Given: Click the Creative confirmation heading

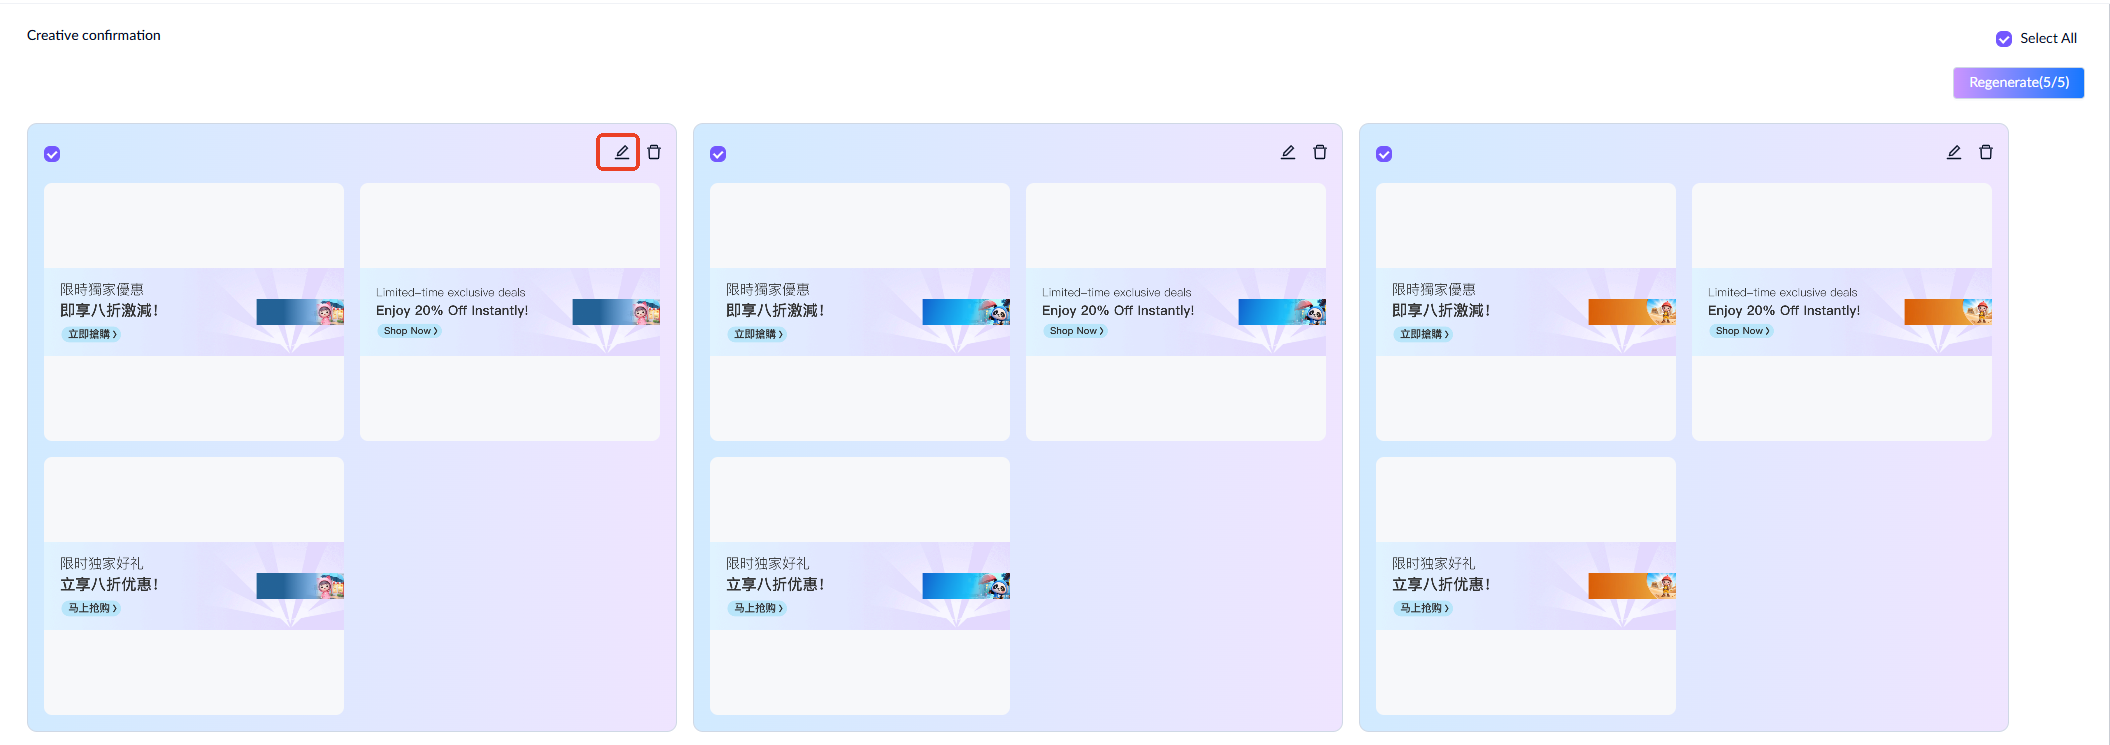Looking at the screenshot, I should (x=94, y=35).
